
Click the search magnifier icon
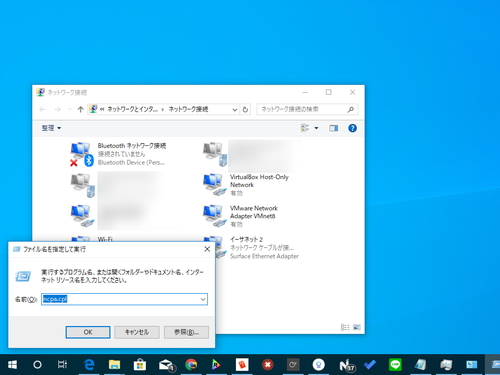pyautogui.click(x=351, y=109)
